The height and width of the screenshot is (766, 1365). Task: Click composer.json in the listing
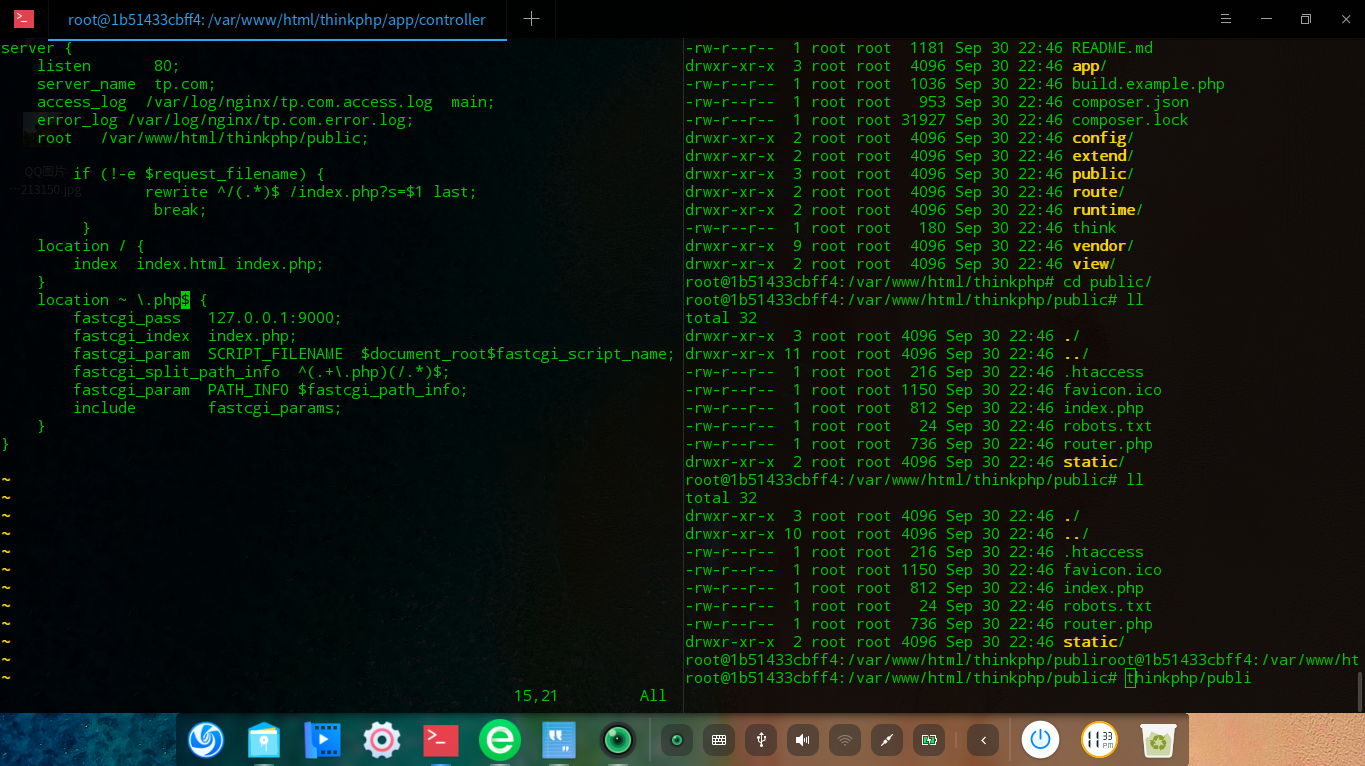click(1130, 102)
